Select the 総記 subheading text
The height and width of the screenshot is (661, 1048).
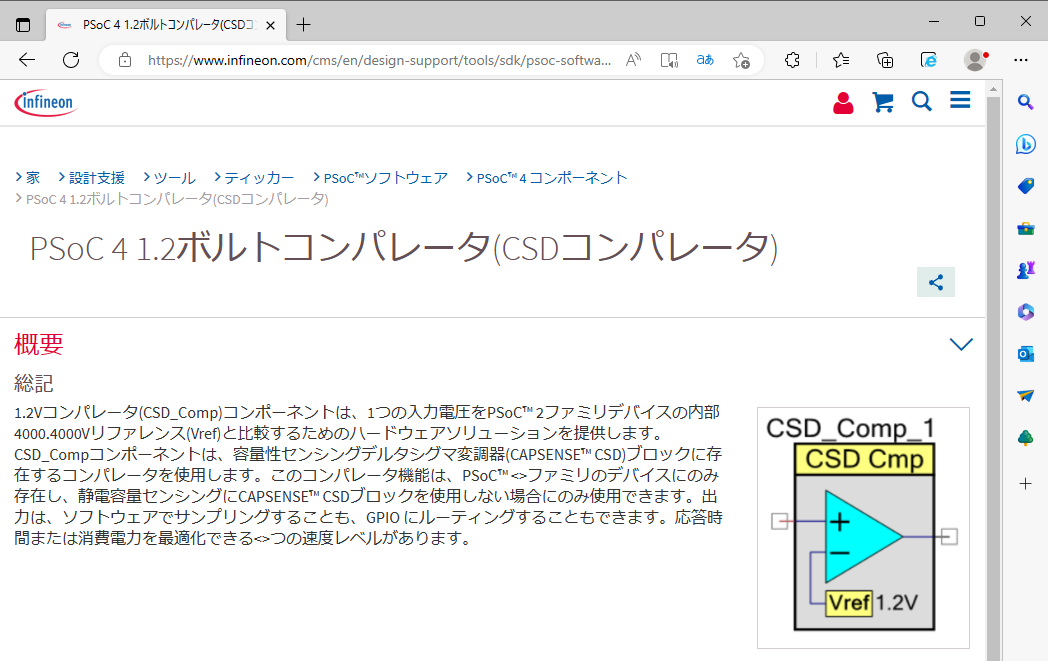(x=33, y=384)
